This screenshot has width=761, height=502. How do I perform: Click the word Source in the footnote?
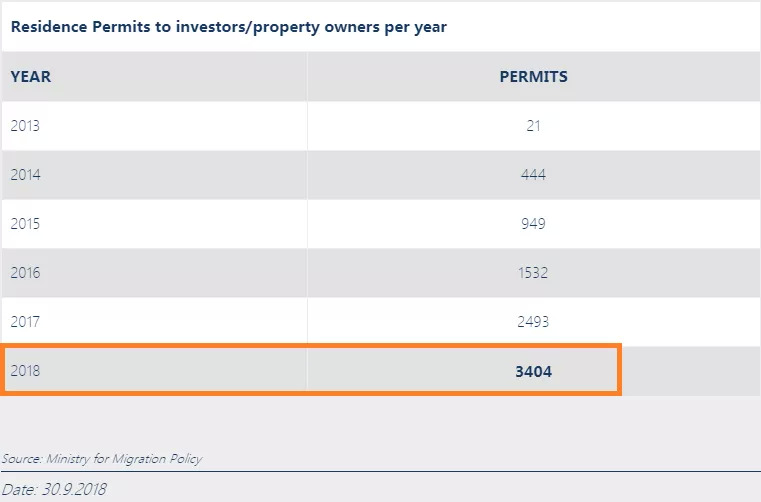tap(21, 459)
